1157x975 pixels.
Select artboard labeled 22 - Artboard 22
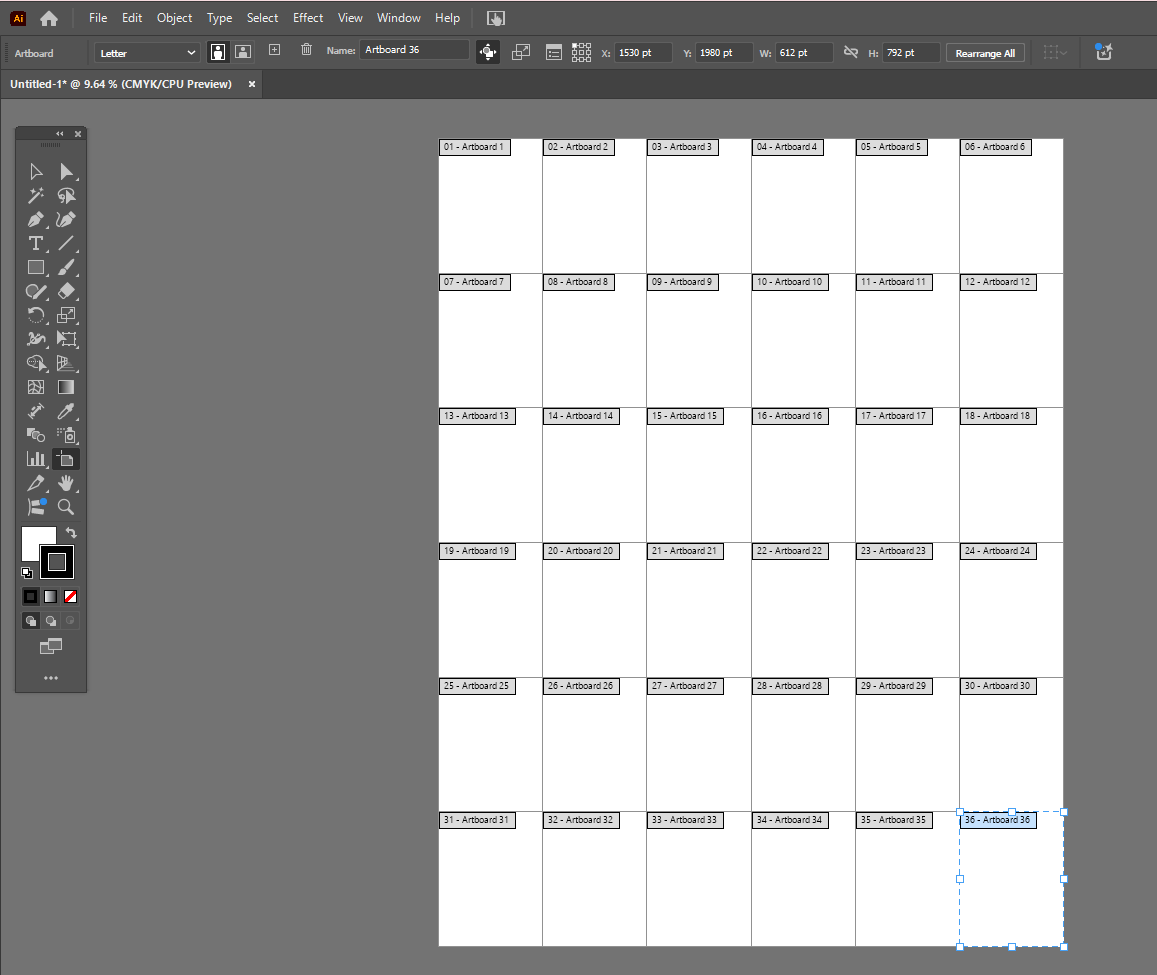(790, 551)
